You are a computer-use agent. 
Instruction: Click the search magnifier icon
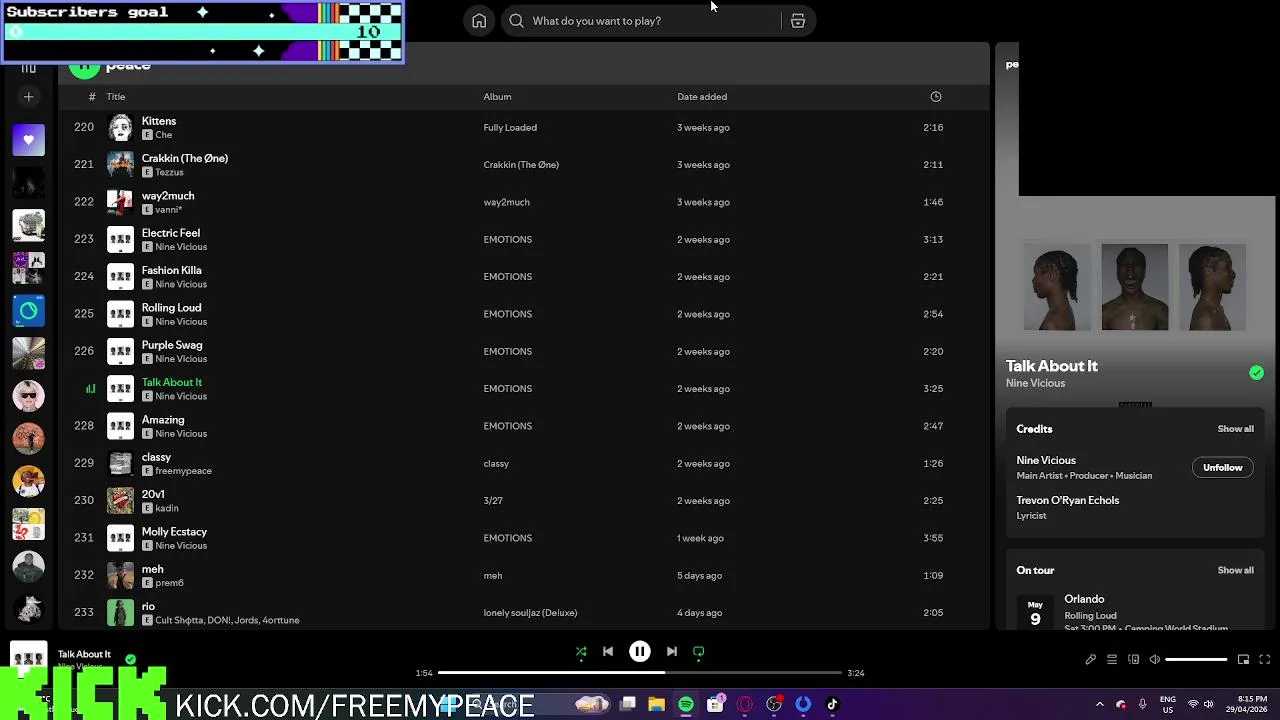click(516, 21)
